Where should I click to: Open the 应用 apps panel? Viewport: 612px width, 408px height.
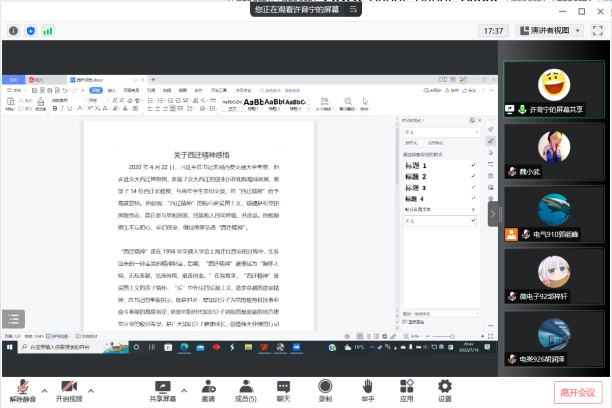click(406, 391)
